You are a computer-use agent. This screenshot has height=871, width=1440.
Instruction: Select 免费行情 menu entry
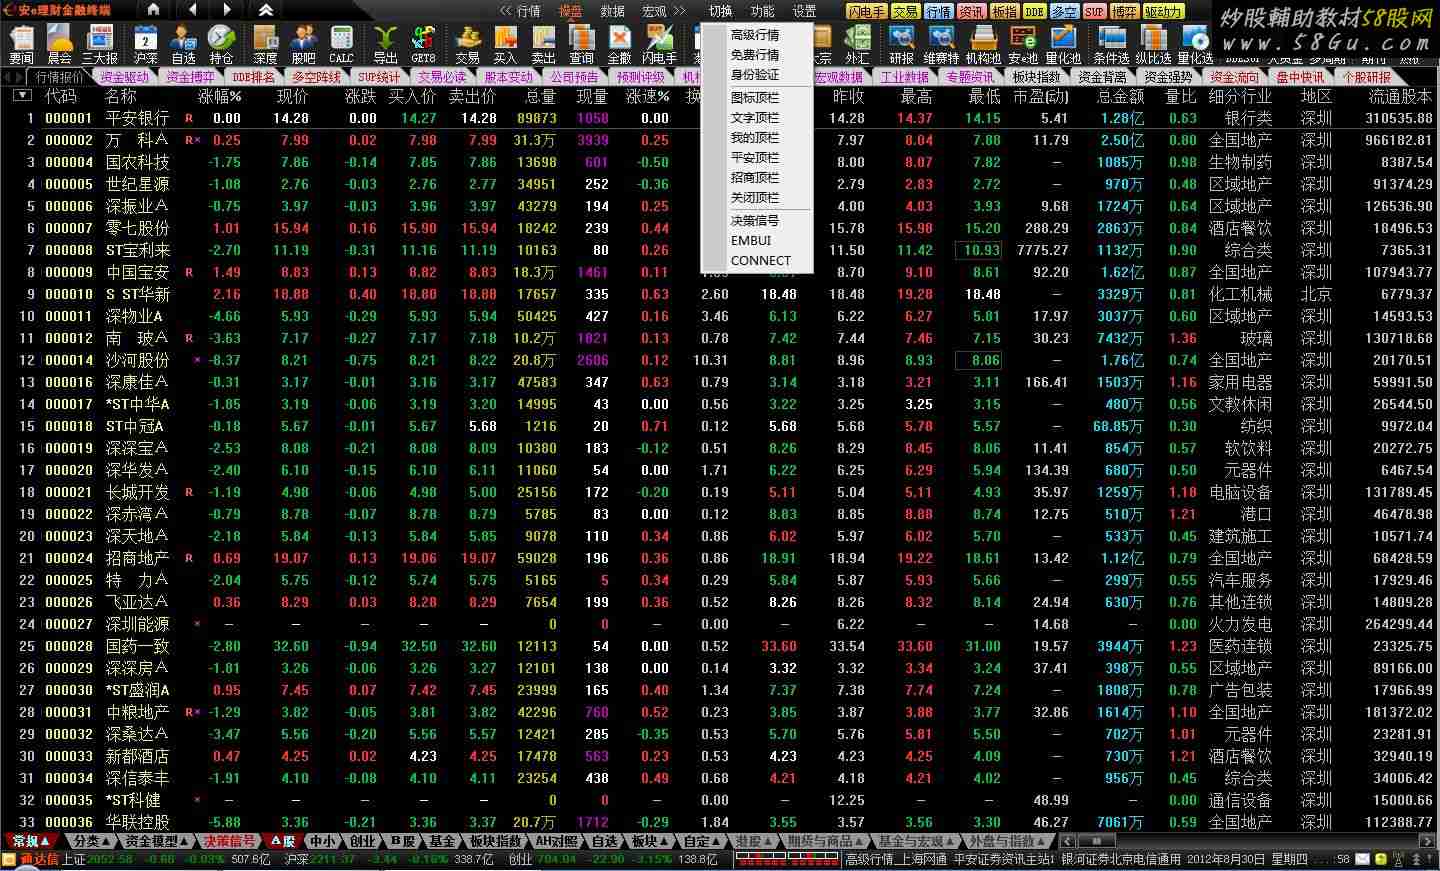(755, 55)
